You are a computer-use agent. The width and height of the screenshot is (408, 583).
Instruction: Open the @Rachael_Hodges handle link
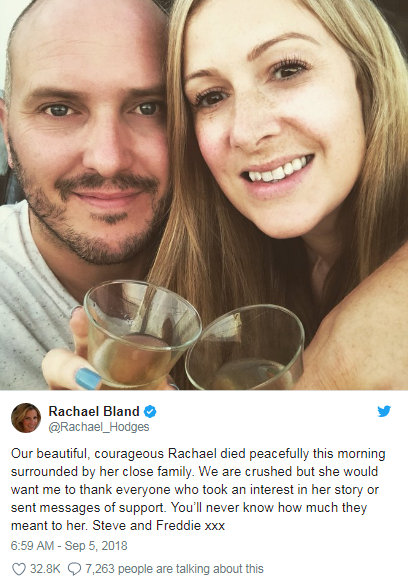click(x=99, y=427)
